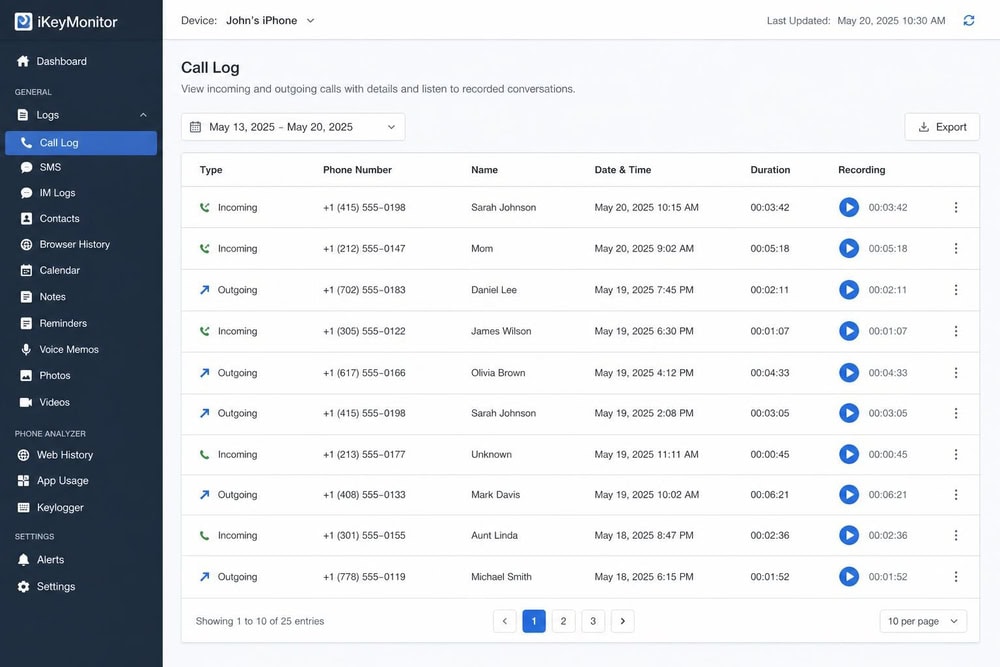
Task: Open more options for Michael Smith row
Action: click(955, 576)
